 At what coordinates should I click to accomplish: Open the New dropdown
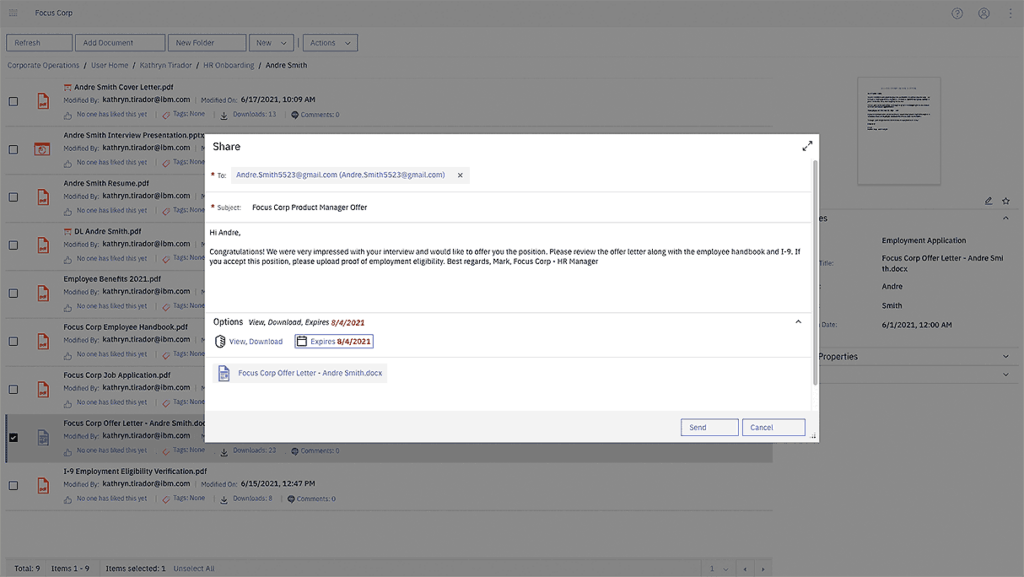click(x=271, y=43)
